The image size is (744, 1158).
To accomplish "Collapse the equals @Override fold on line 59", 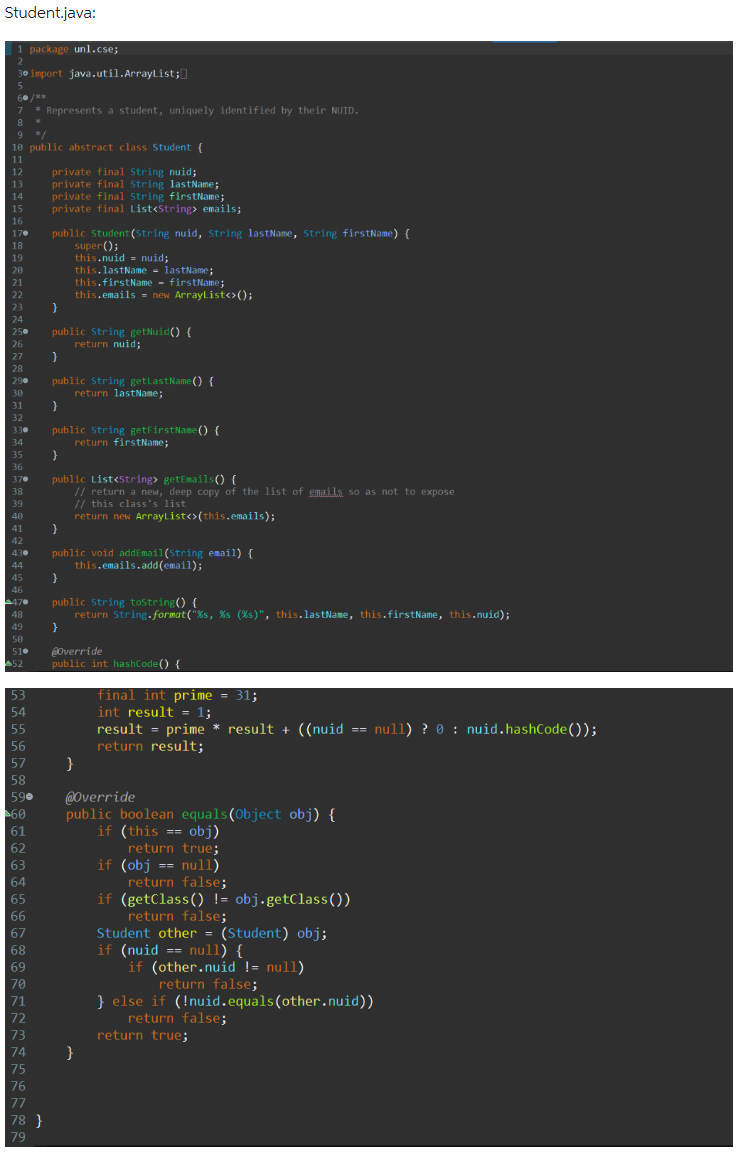I will tap(30, 797).
